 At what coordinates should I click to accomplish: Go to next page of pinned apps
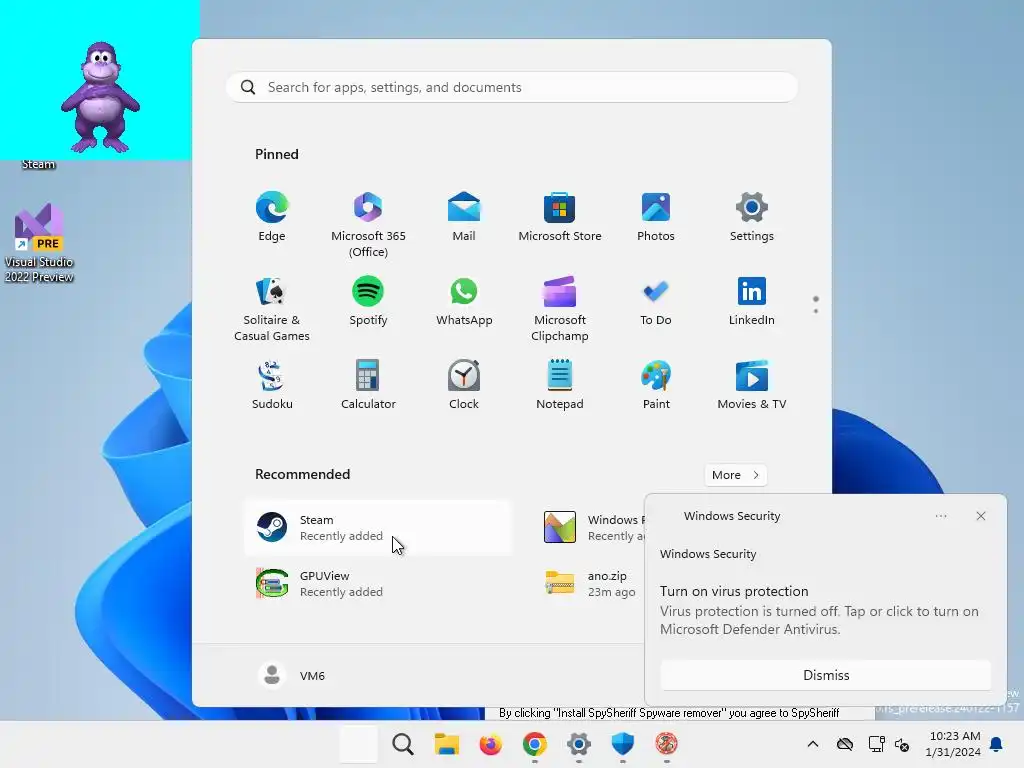[816, 311]
